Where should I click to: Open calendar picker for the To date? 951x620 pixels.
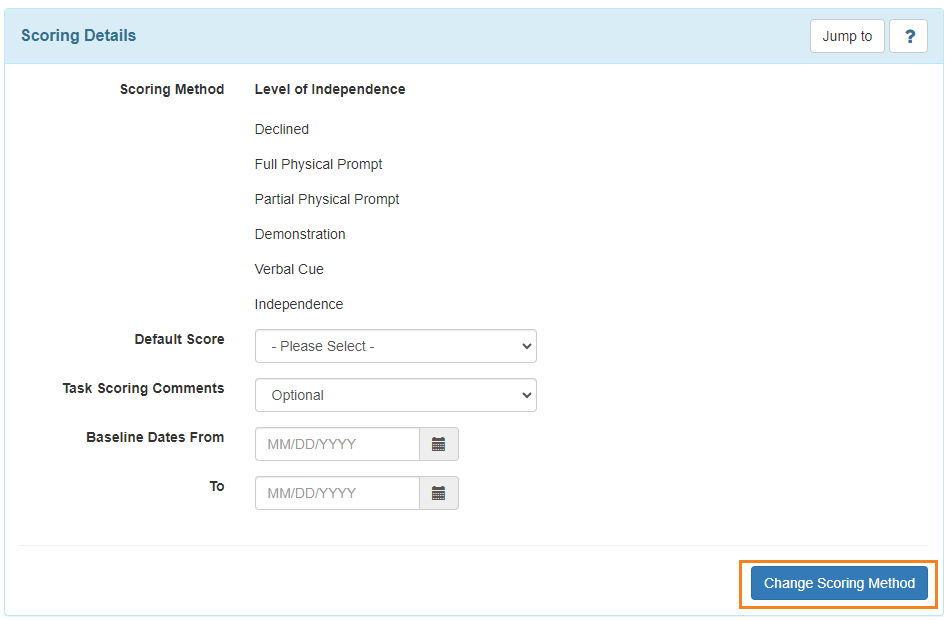439,493
